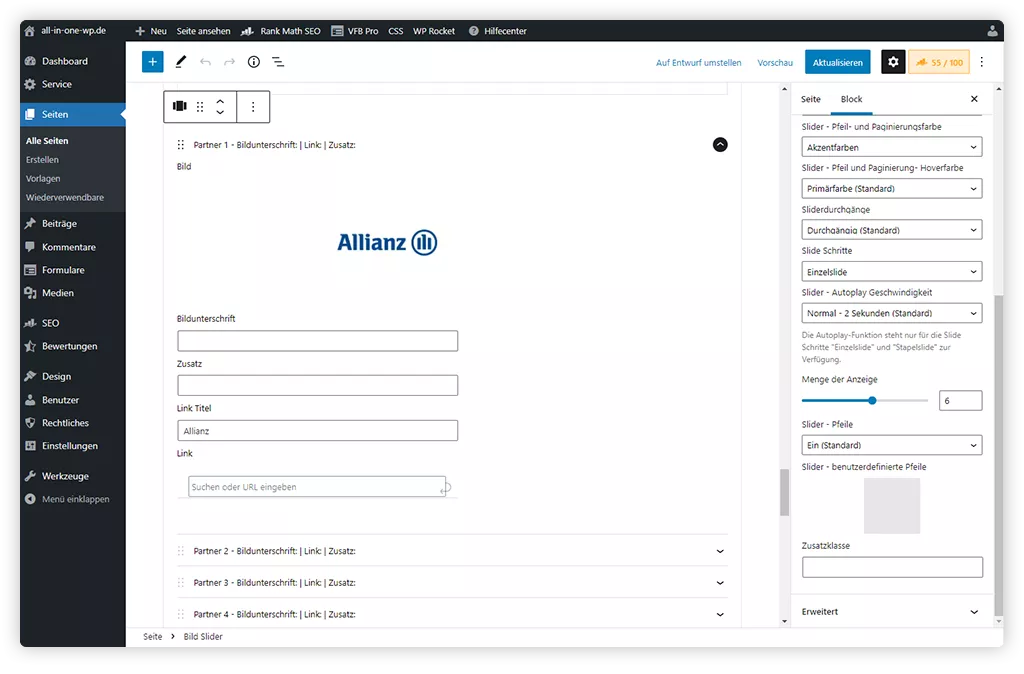
Task: Click the Rückgängig (undo) arrow icon
Action: [206, 62]
